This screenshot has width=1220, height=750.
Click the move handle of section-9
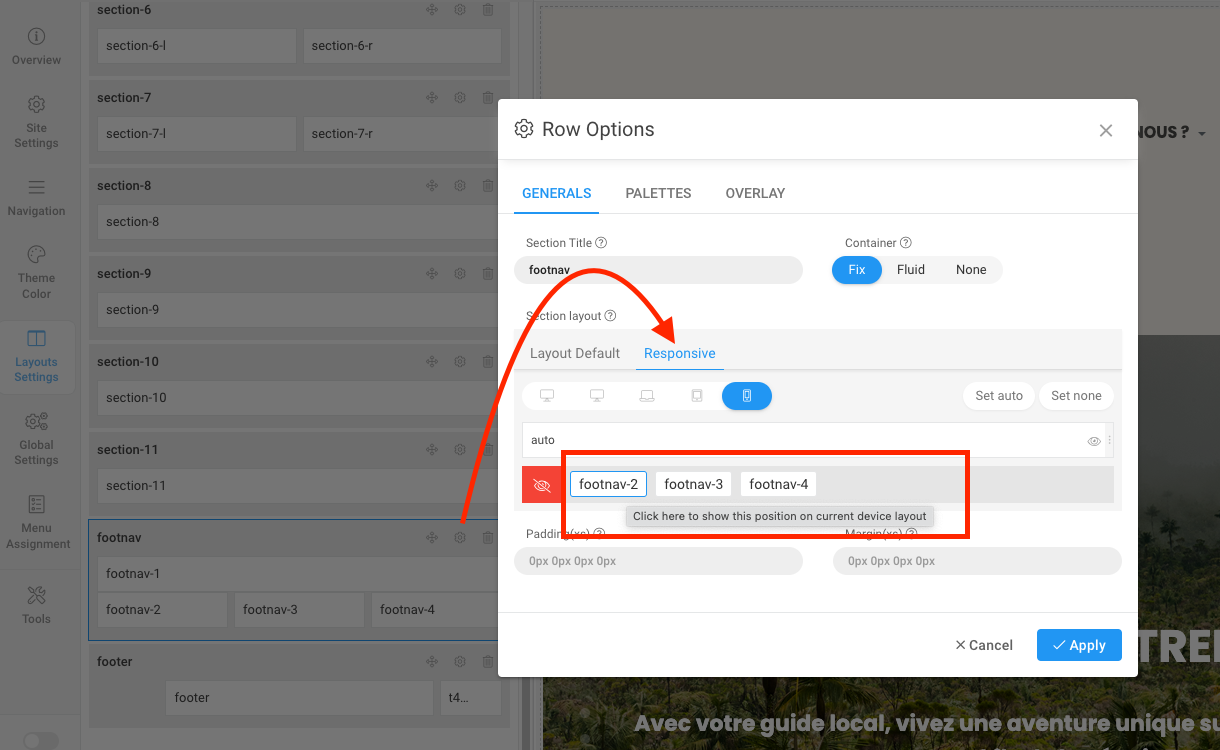coord(432,274)
